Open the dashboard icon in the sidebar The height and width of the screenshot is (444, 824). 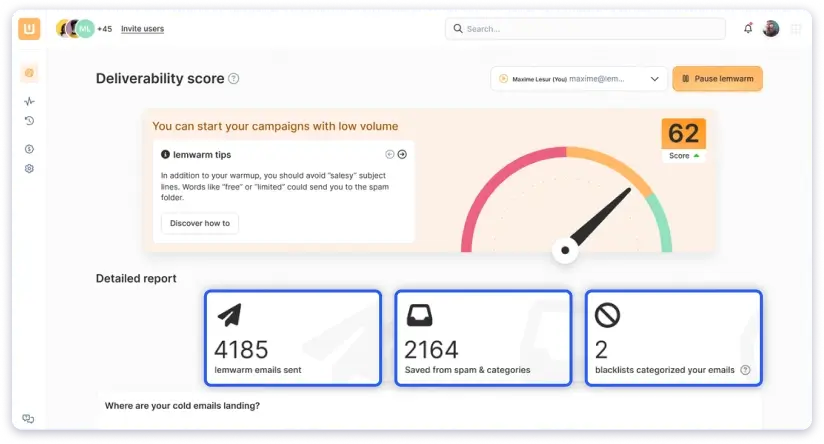tap(30, 73)
